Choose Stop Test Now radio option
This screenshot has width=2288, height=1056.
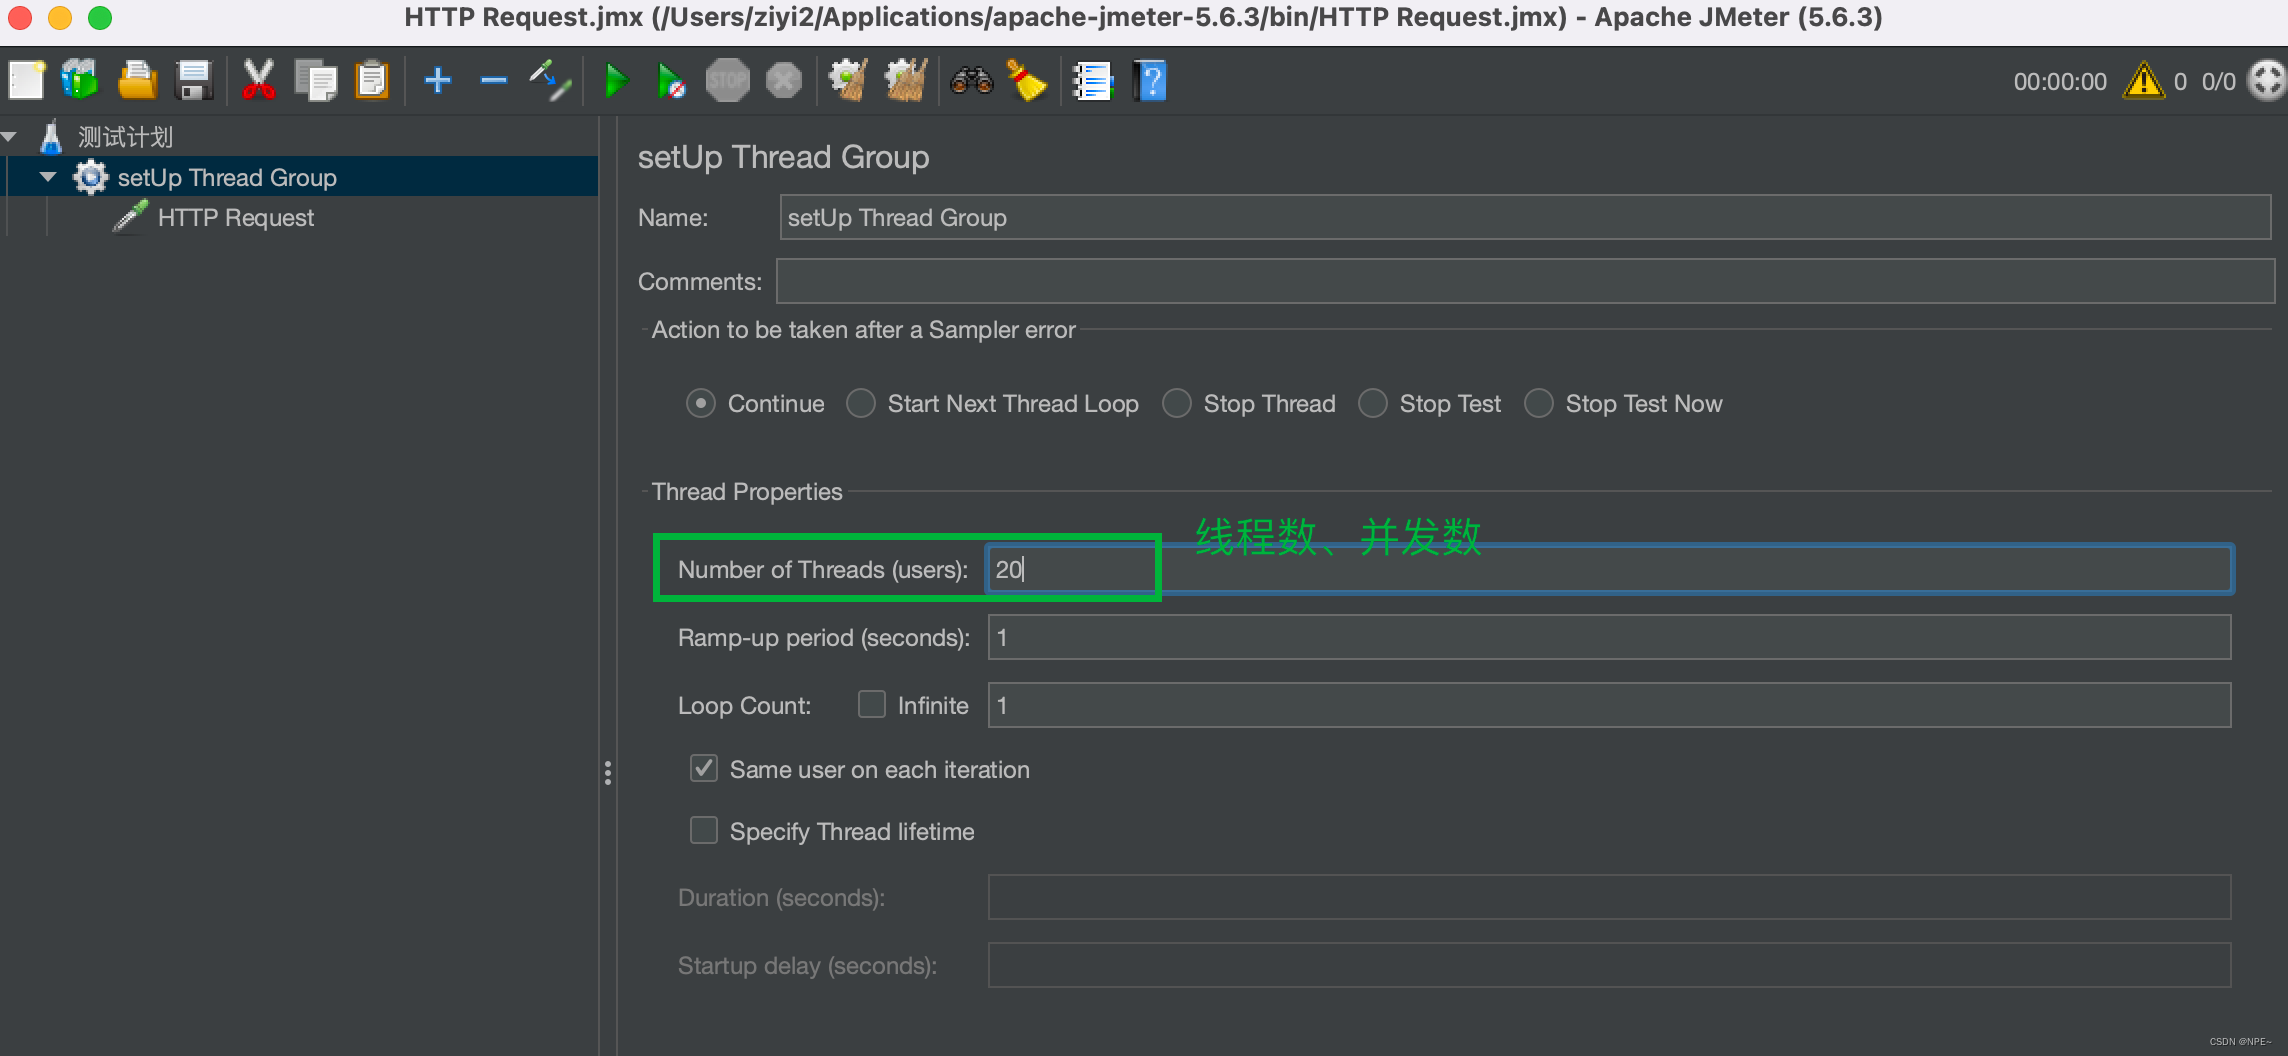pyautogui.click(x=1539, y=404)
